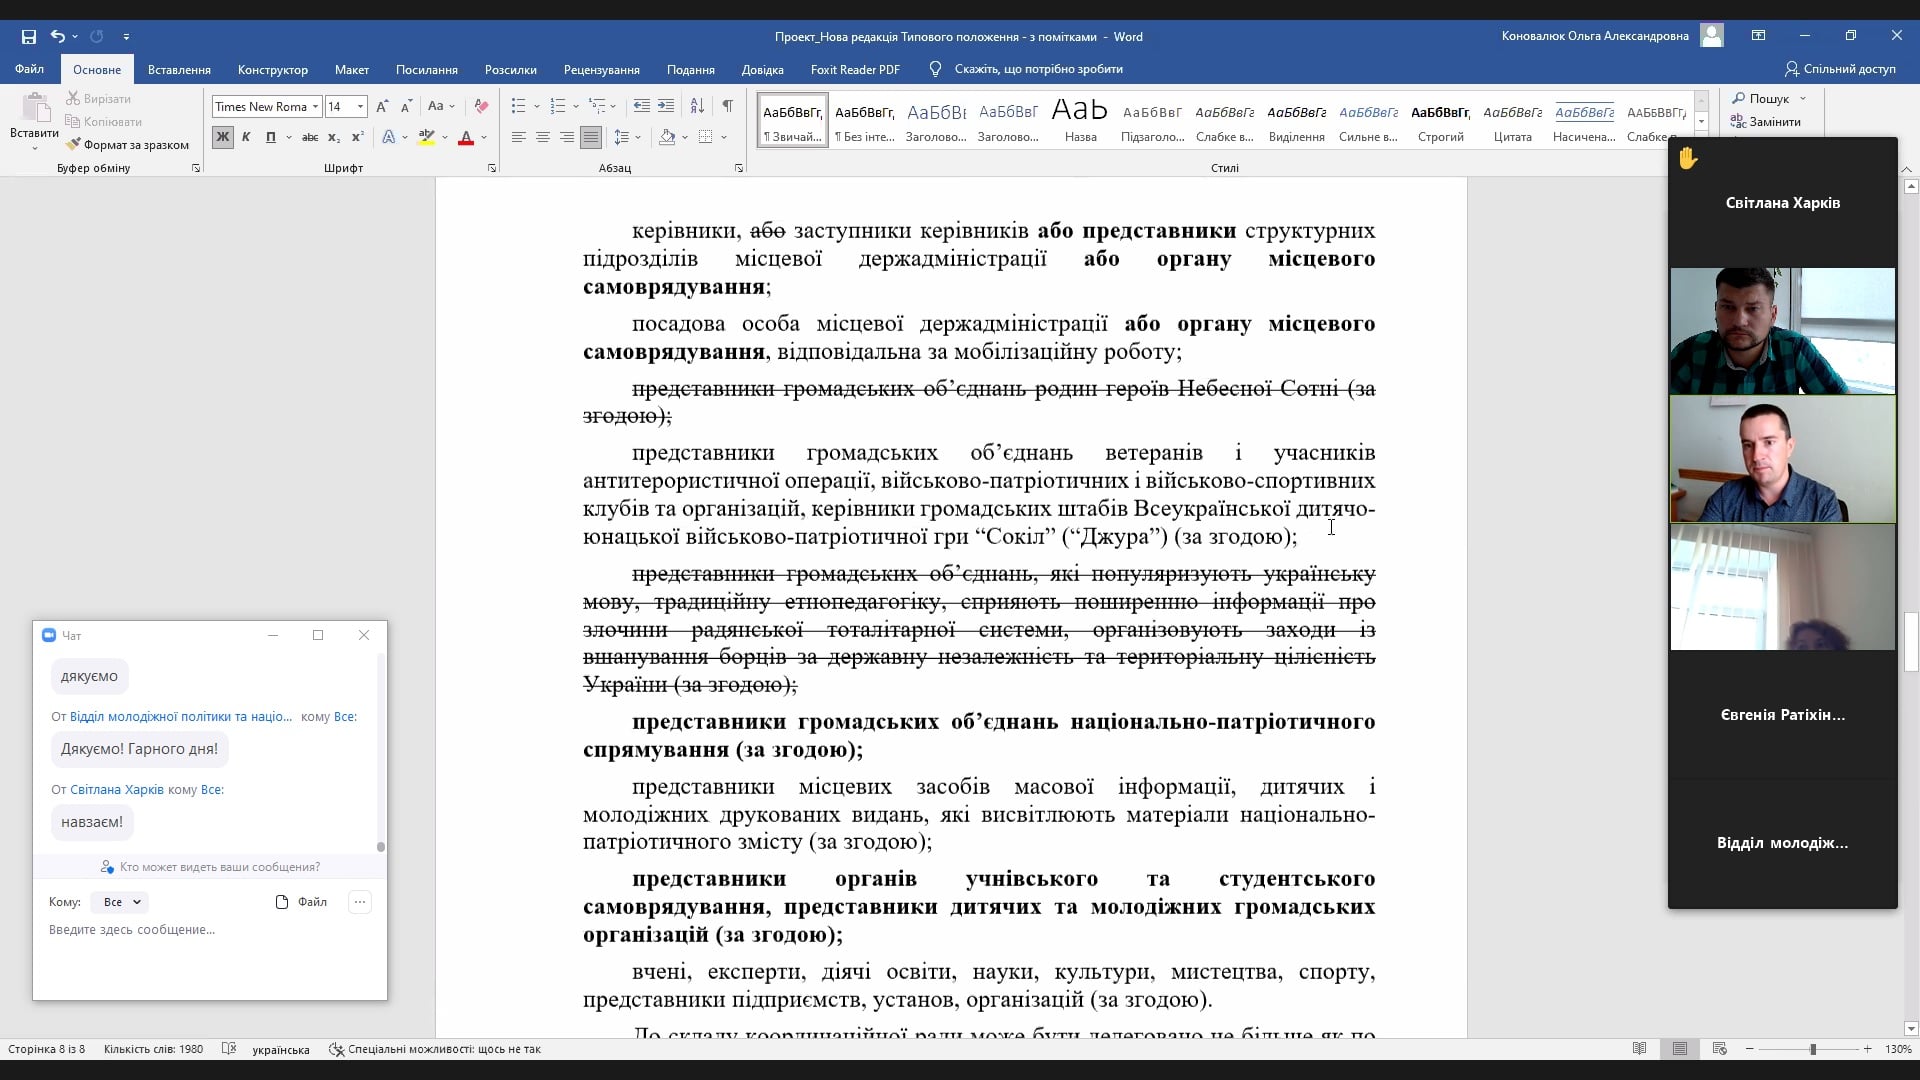Sort the selected text alphabetically
This screenshot has width=1920, height=1080.
[698, 106]
